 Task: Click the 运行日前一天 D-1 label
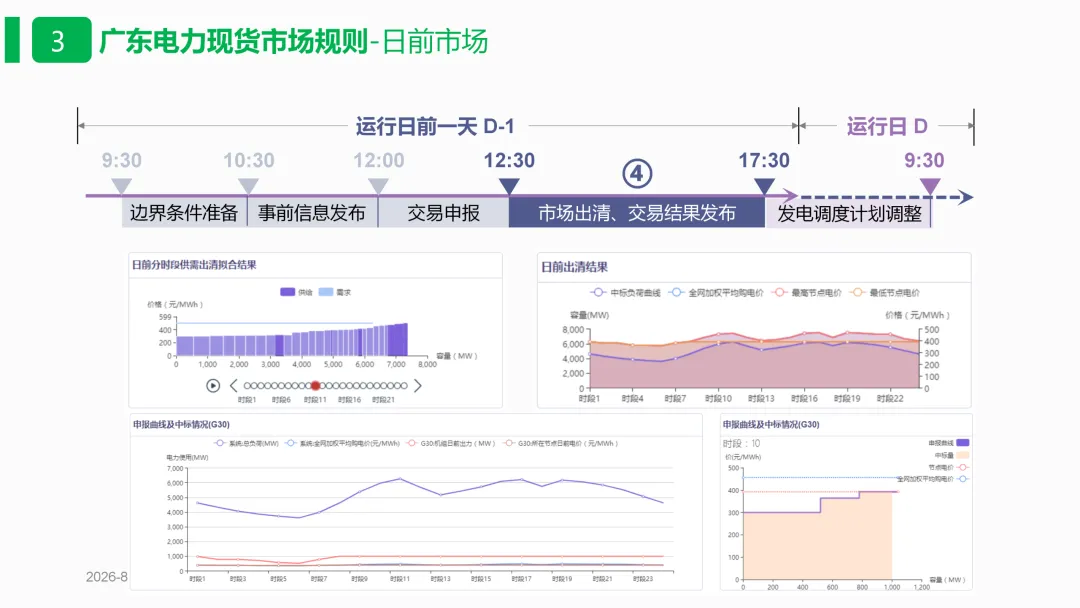pyautogui.click(x=435, y=126)
